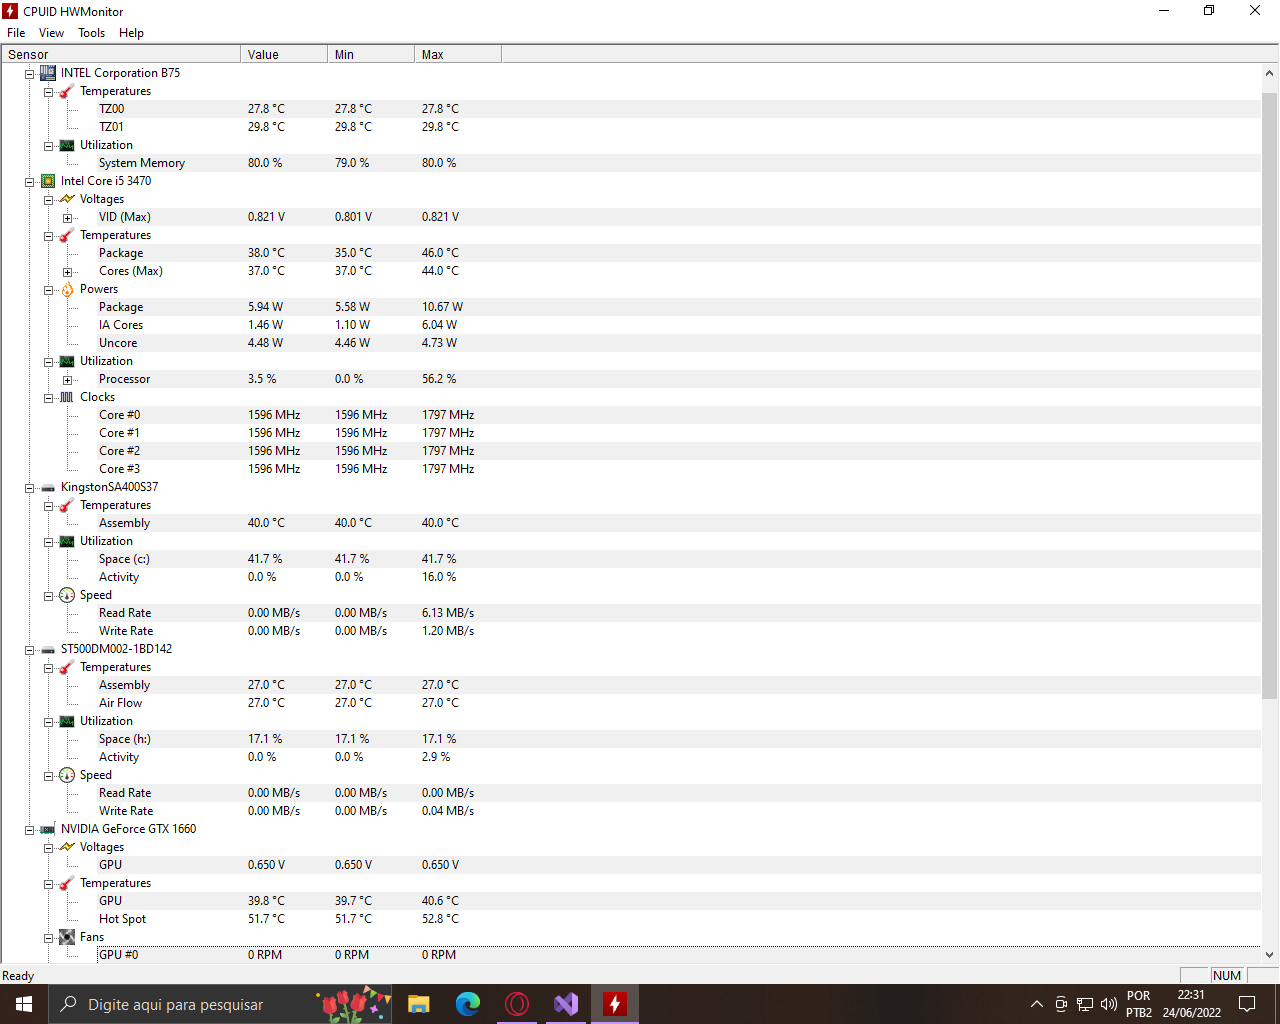Click the Max column header
This screenshot has height=1024, width=1280.
coord(458,54)
